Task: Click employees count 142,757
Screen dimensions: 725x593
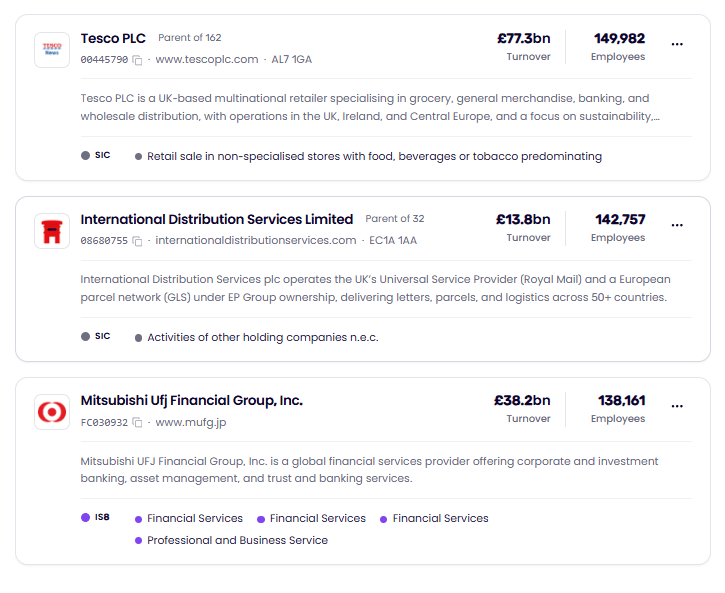Action: click(x=620, y=220)
